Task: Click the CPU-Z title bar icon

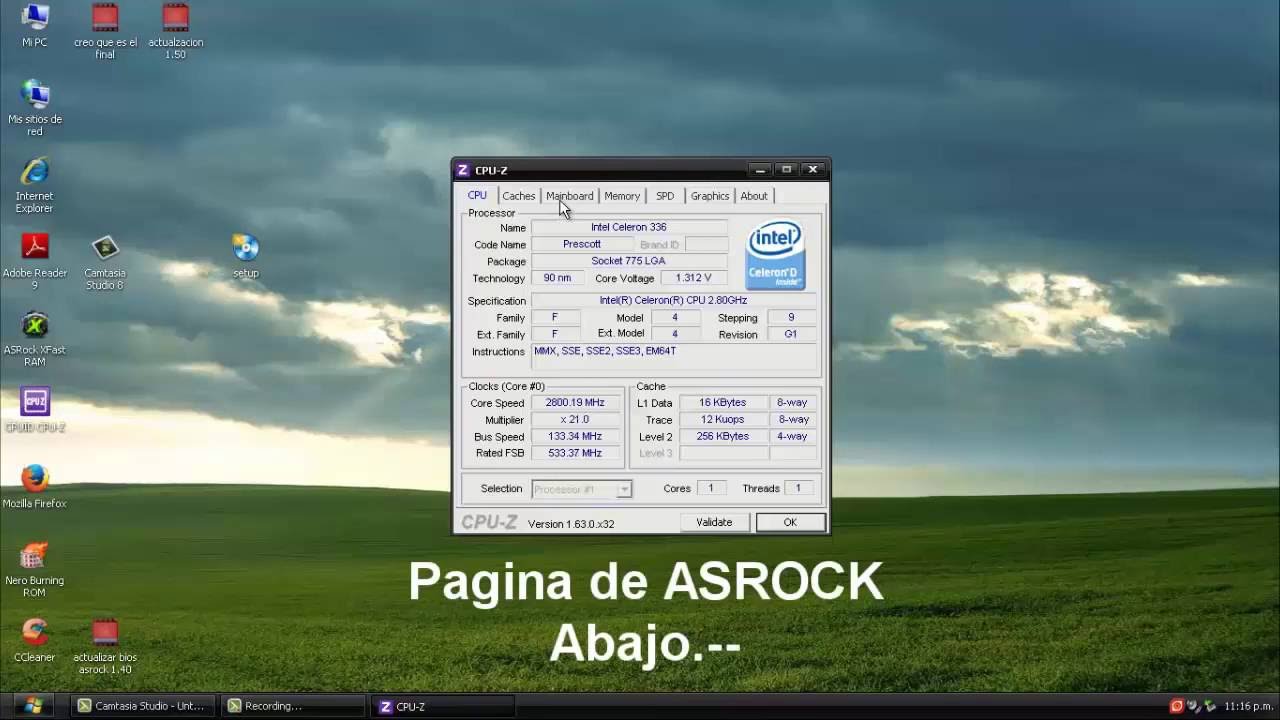Action: 463,170
